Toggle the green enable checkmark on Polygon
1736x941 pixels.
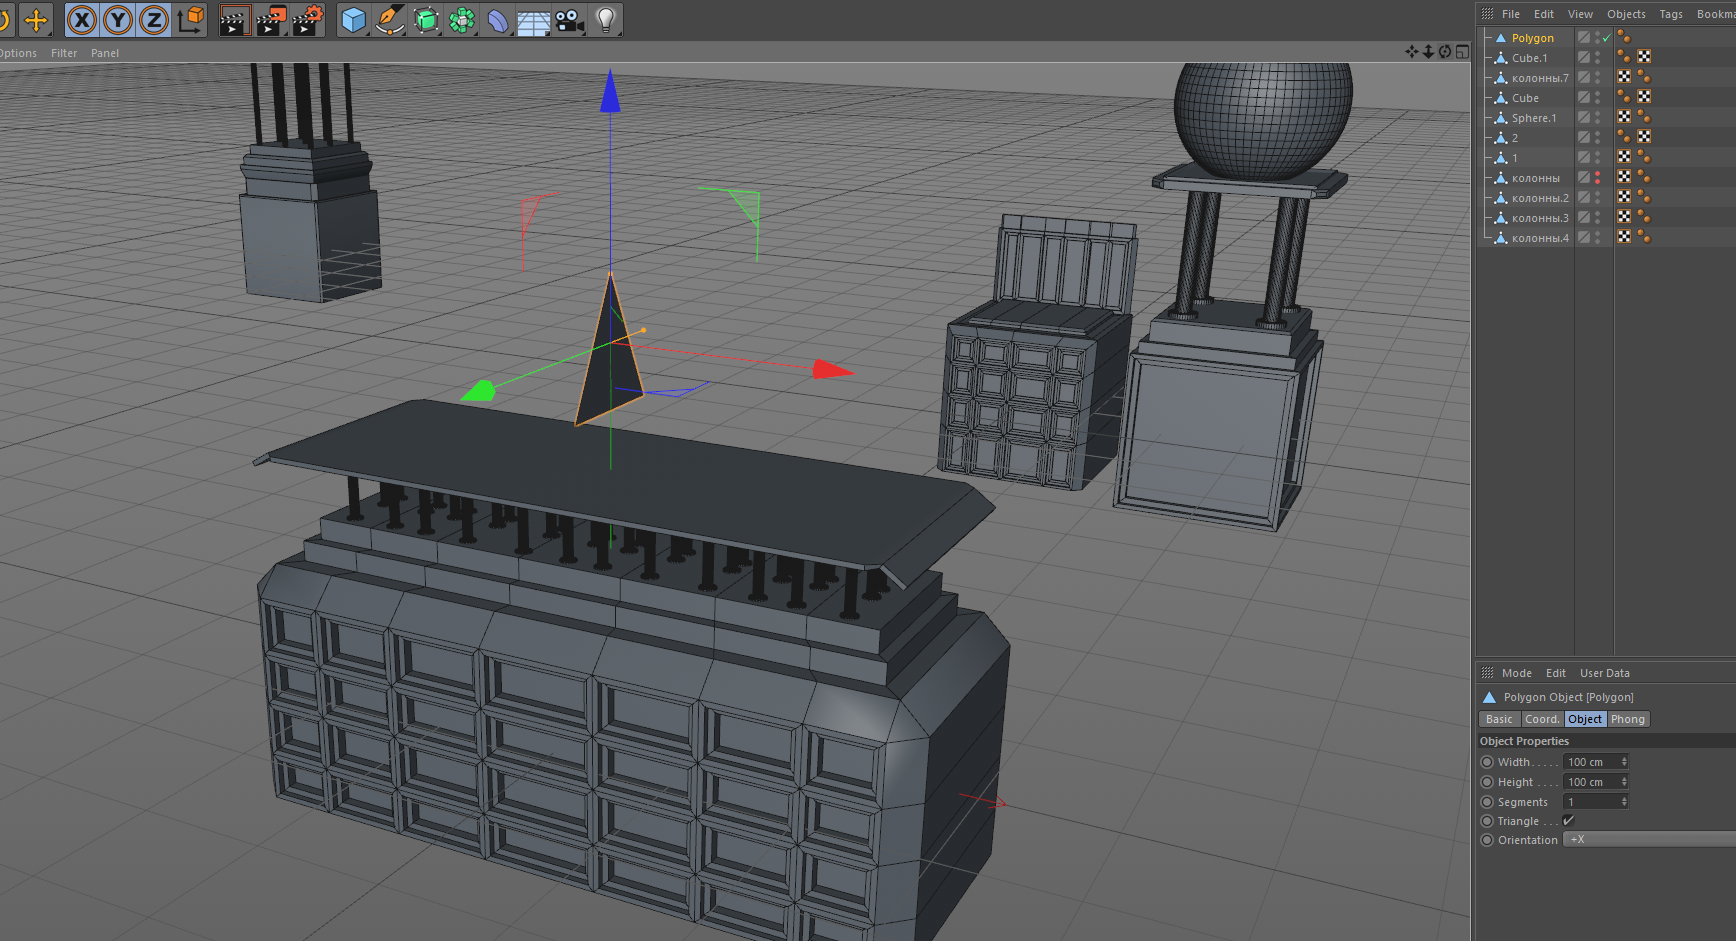click(x=1607, y=38)
